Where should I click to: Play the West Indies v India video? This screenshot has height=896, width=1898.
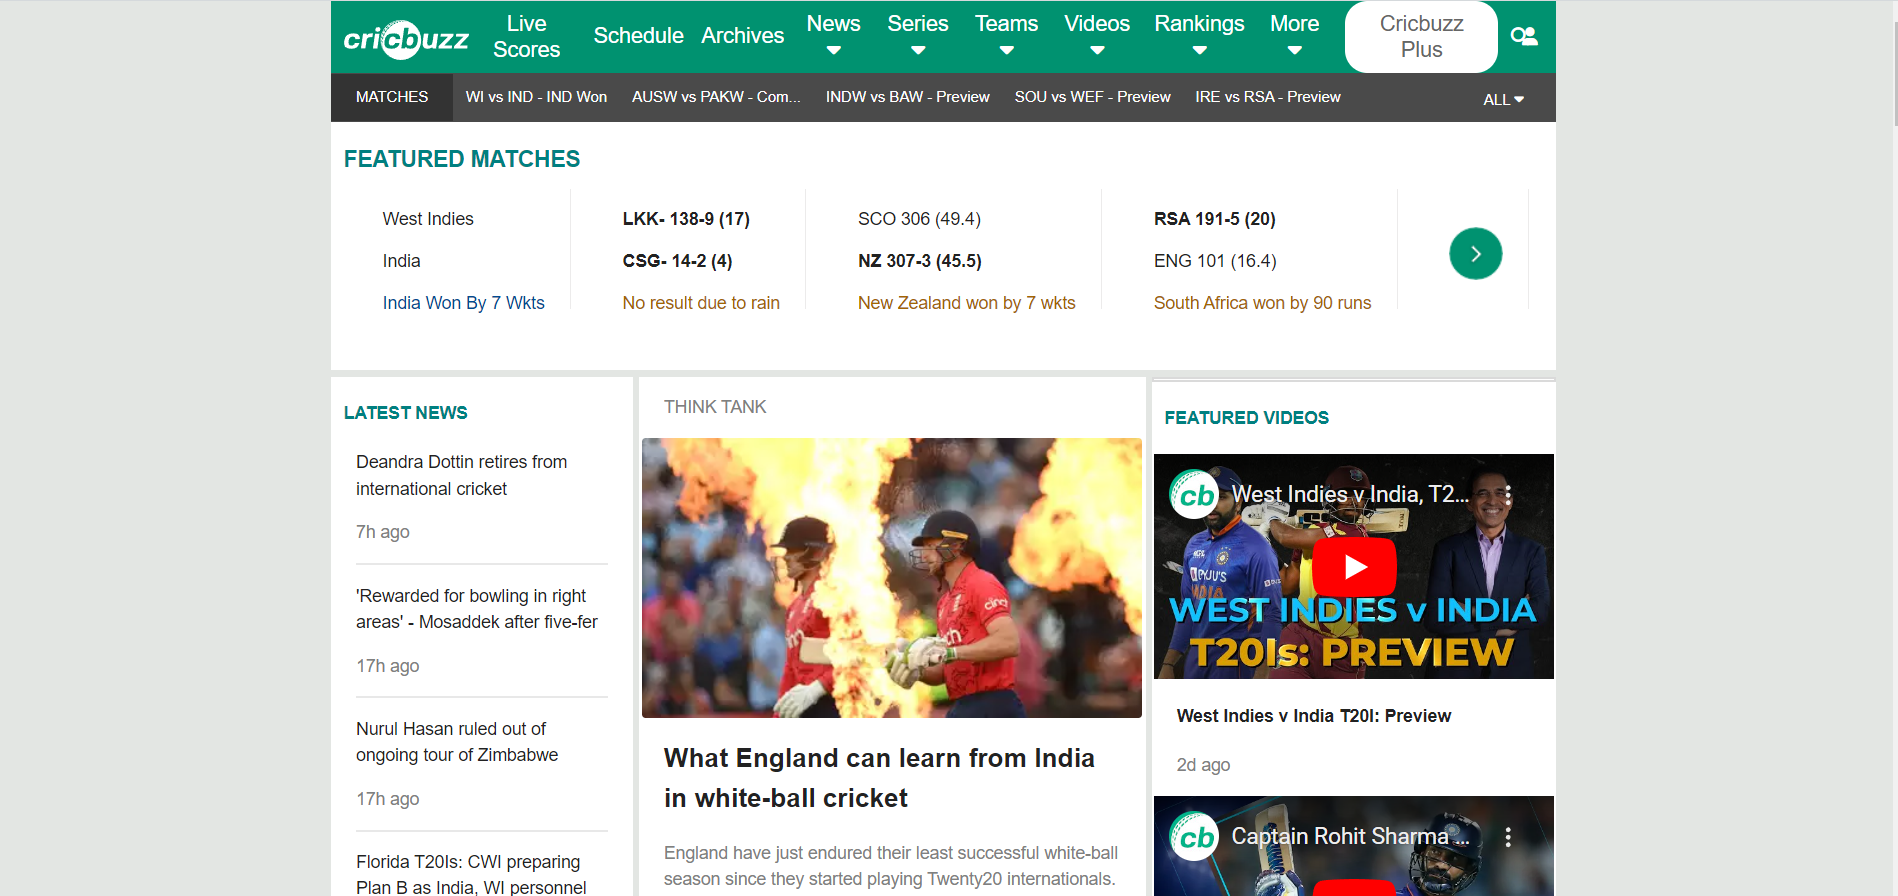(1354, 567)
